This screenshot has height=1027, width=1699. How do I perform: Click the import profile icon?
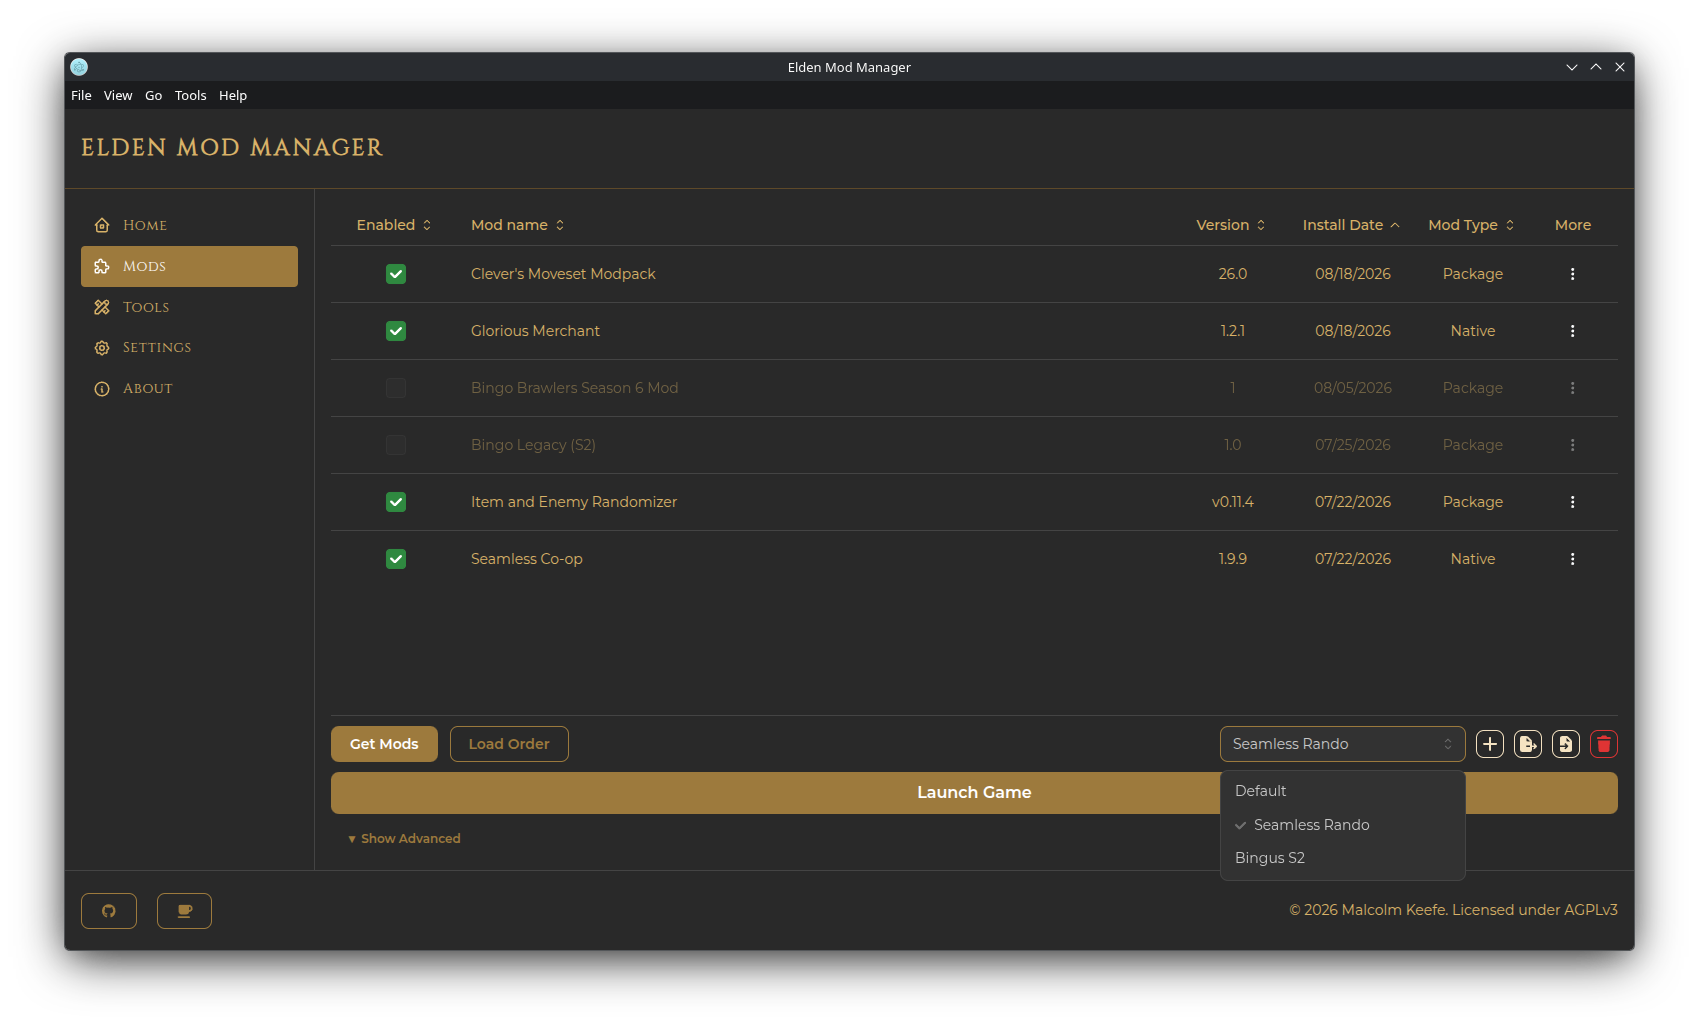tap(1566, 744)
